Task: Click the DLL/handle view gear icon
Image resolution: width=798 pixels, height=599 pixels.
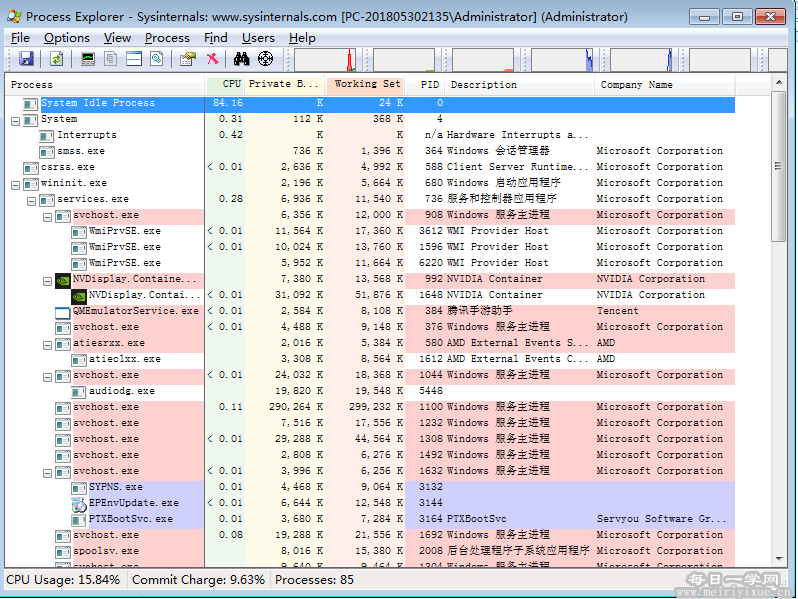Action: (x=157, y=59)
